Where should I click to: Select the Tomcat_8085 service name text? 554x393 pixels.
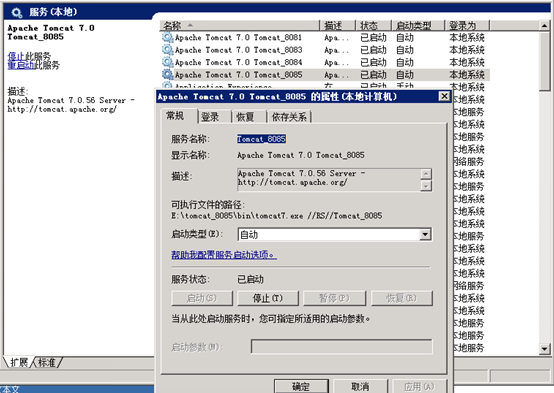tap(261, 139)
